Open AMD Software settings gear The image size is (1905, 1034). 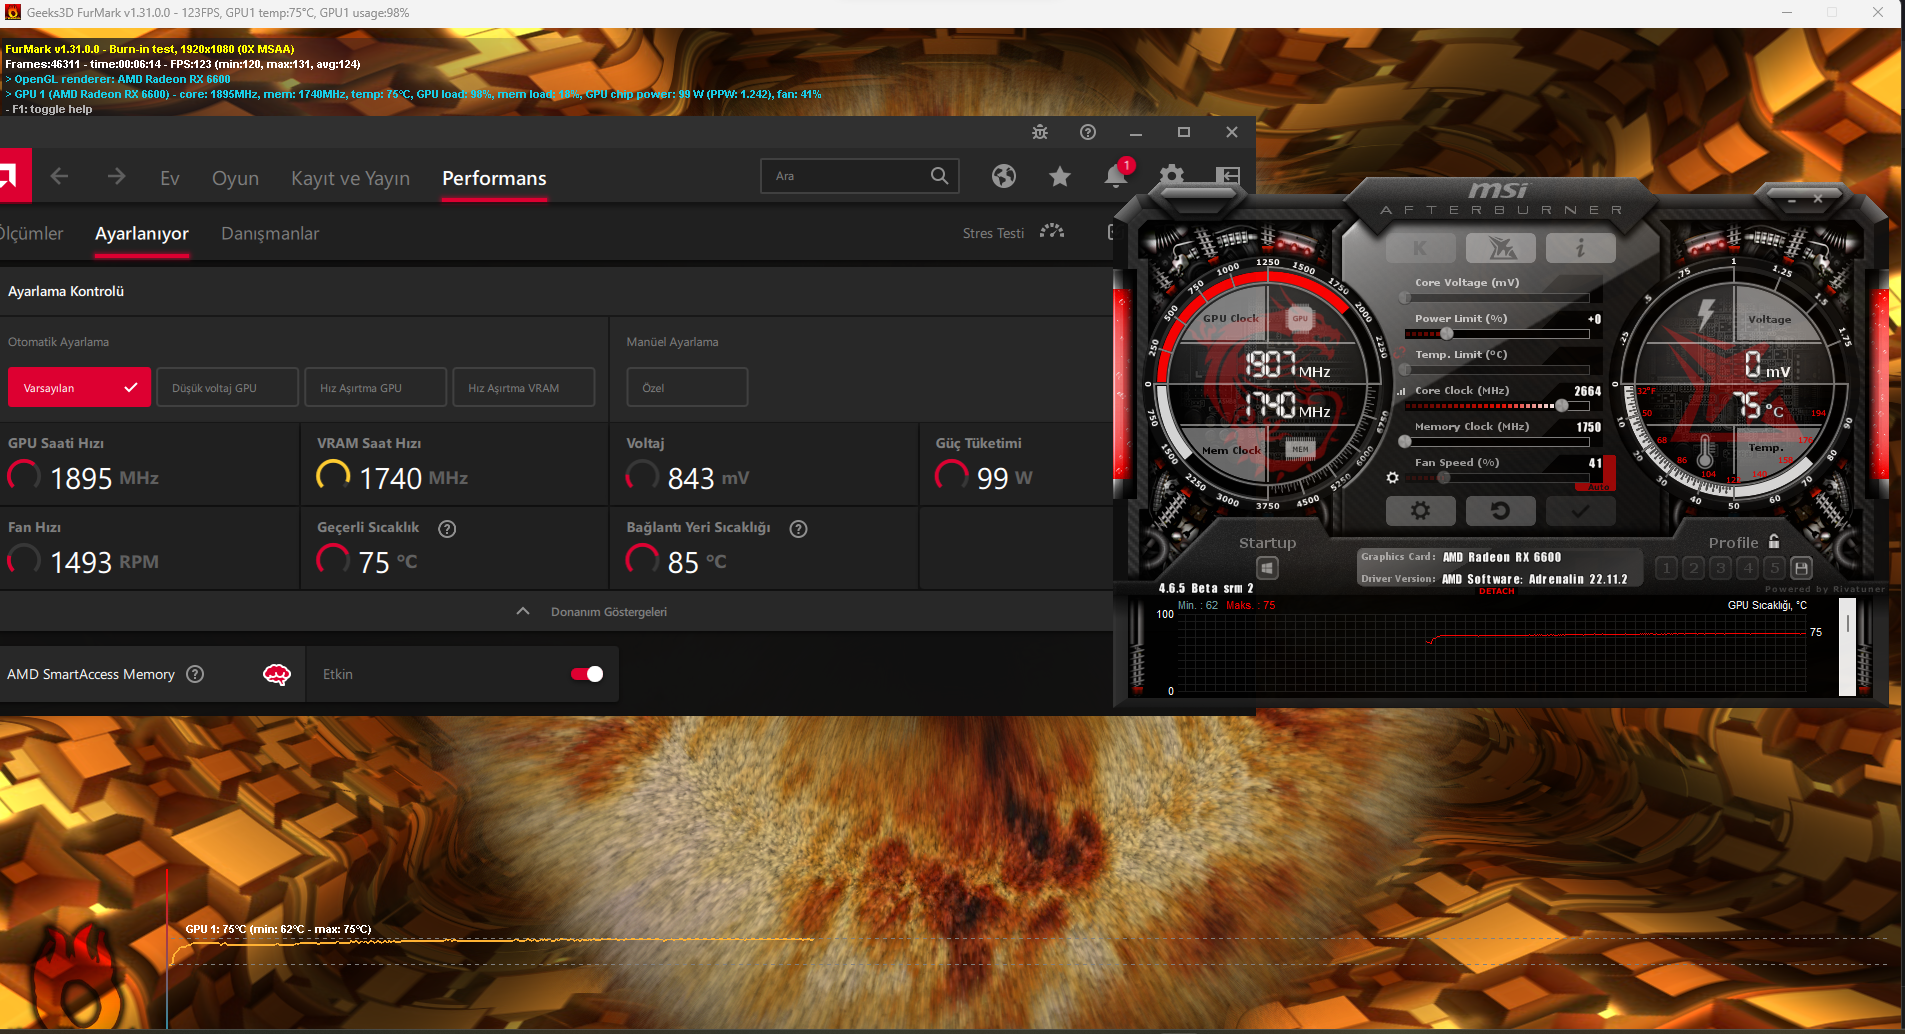[x=1172, y=177]
